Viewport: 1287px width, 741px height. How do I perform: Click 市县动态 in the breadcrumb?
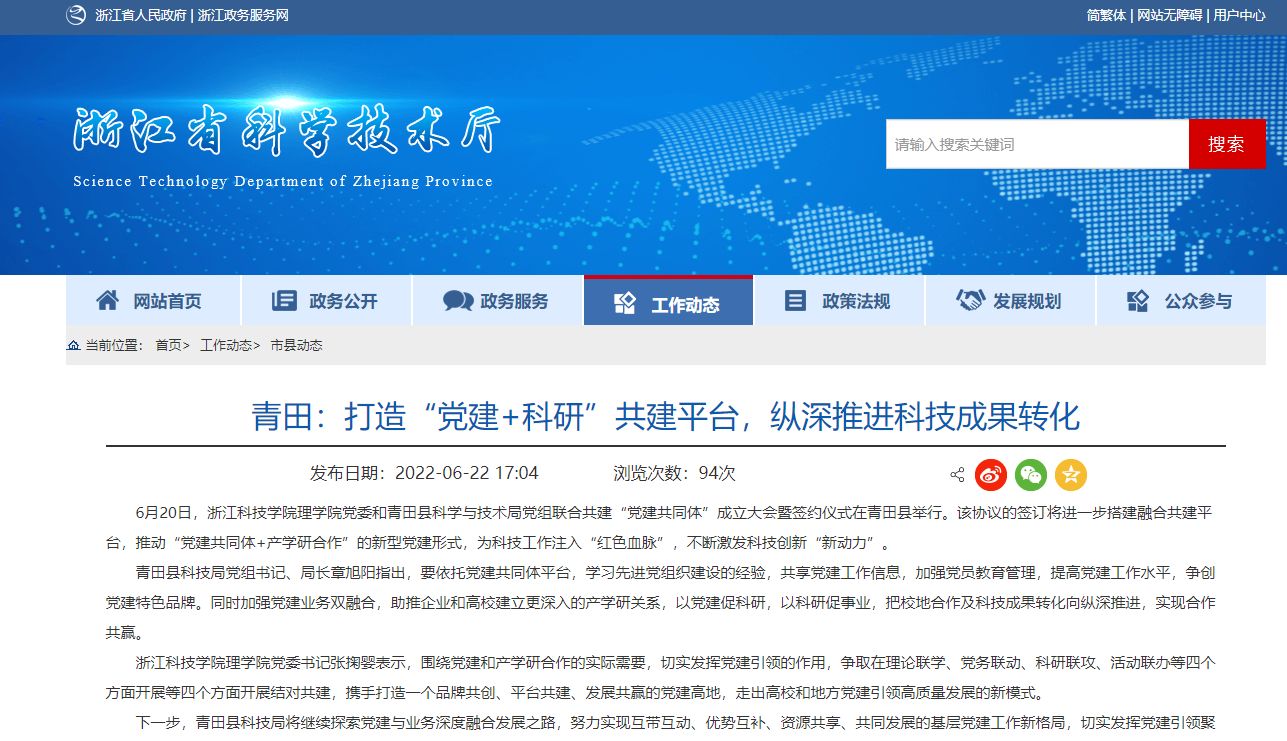tap(296, 345)
